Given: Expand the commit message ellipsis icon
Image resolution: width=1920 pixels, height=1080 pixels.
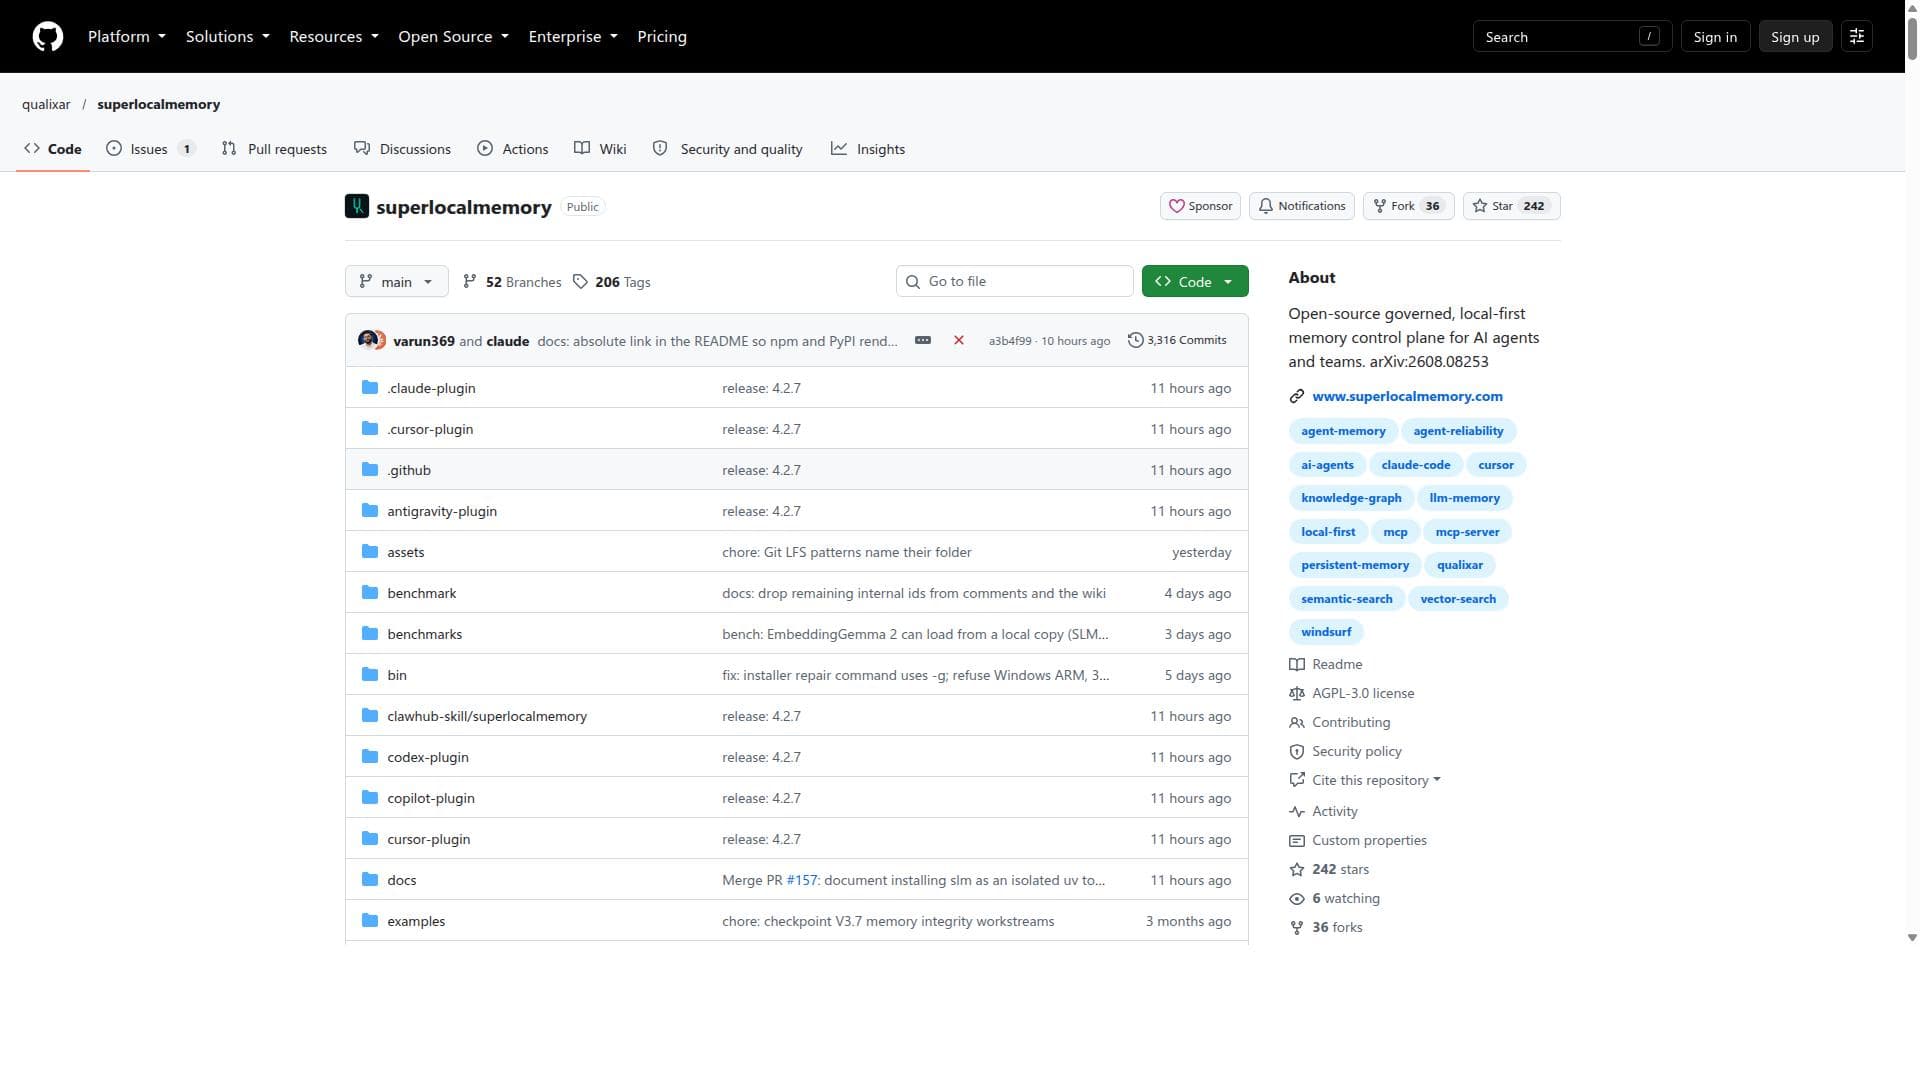Looking at the screenshot, I should tap(923, 341).
